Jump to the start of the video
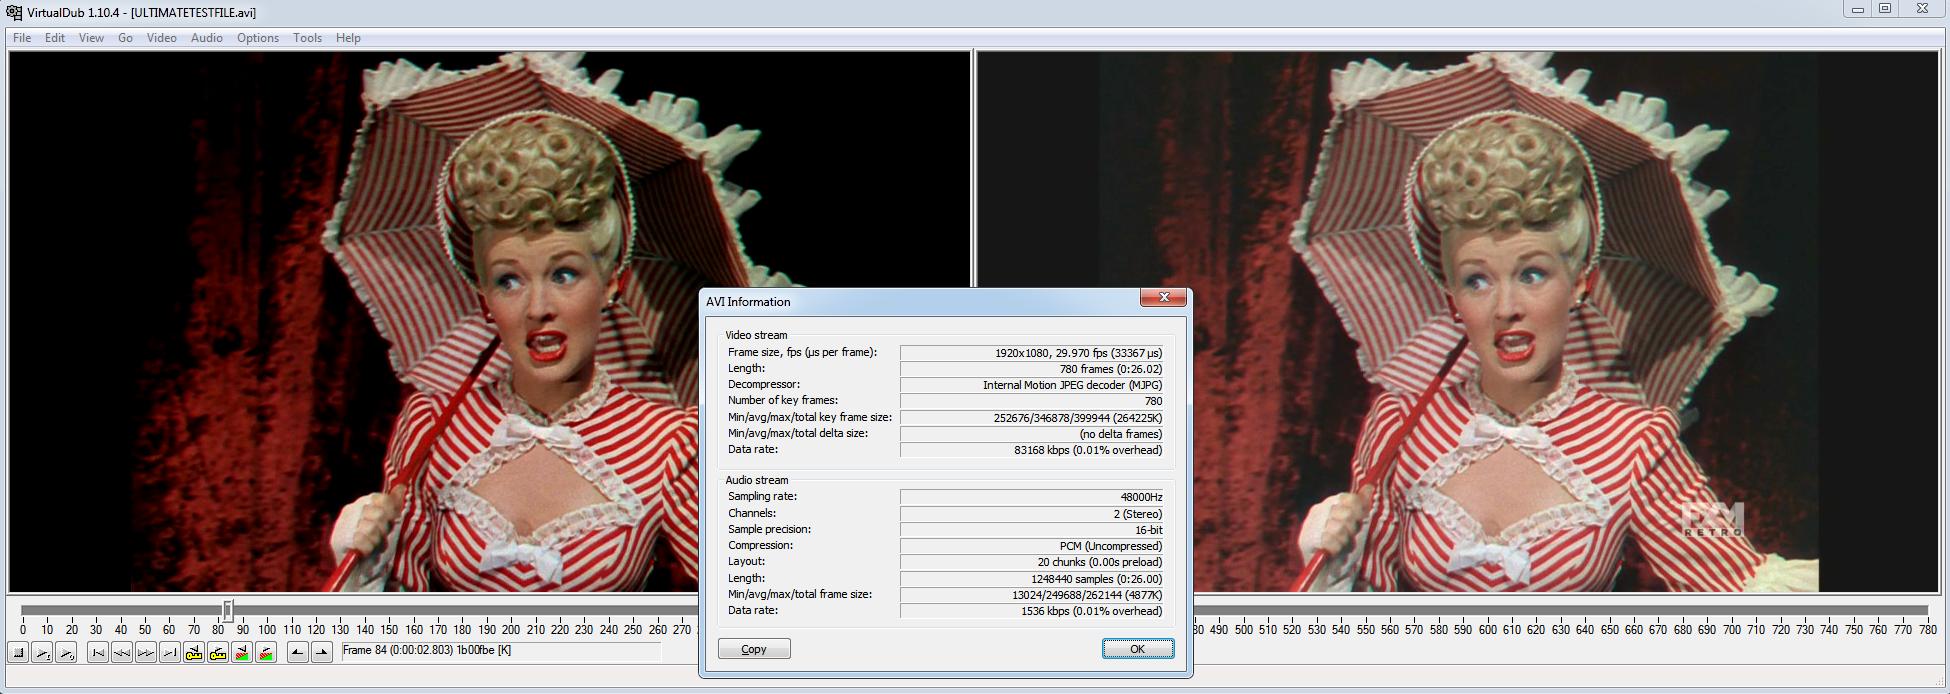The height and width of the screenshot is (694, 1950). pyautogui.click(x=98, y=652)
